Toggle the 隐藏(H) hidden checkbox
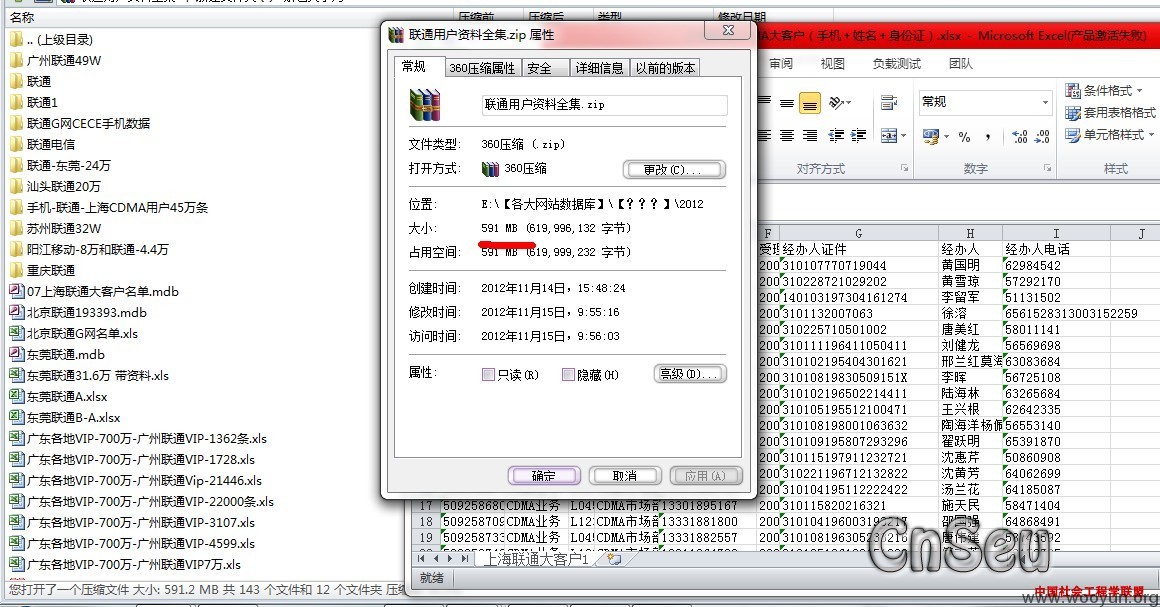This screenshot has height=607, width=1160. pos(568,375)
